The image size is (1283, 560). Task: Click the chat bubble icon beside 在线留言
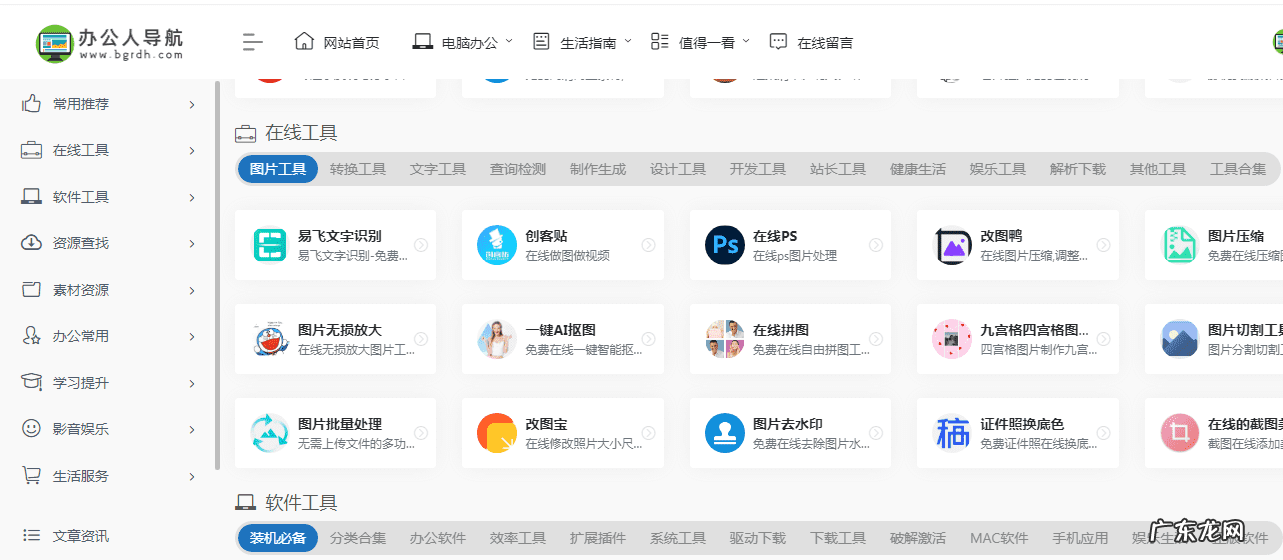coord(778,42)
